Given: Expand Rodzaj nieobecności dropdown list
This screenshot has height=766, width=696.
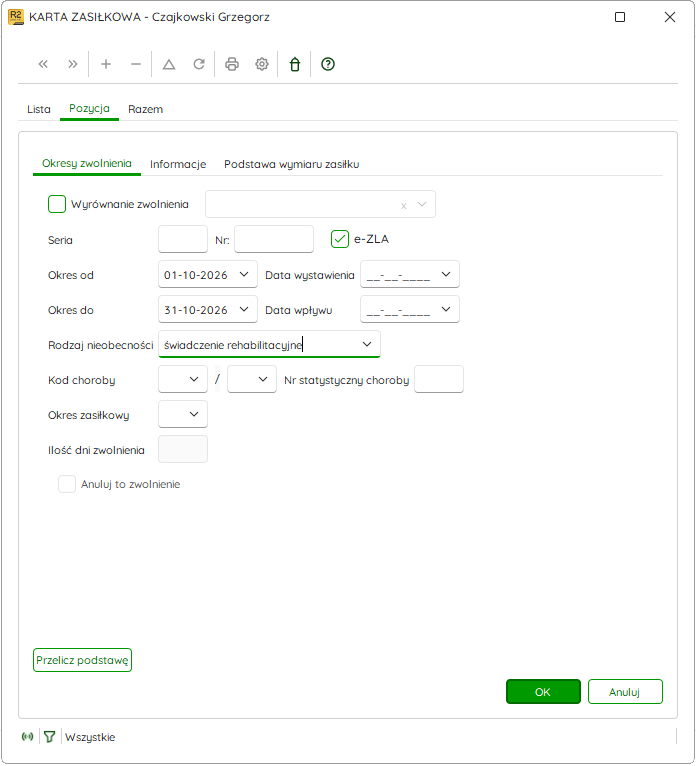Looking at the screenshot, I should pos(367,344).
